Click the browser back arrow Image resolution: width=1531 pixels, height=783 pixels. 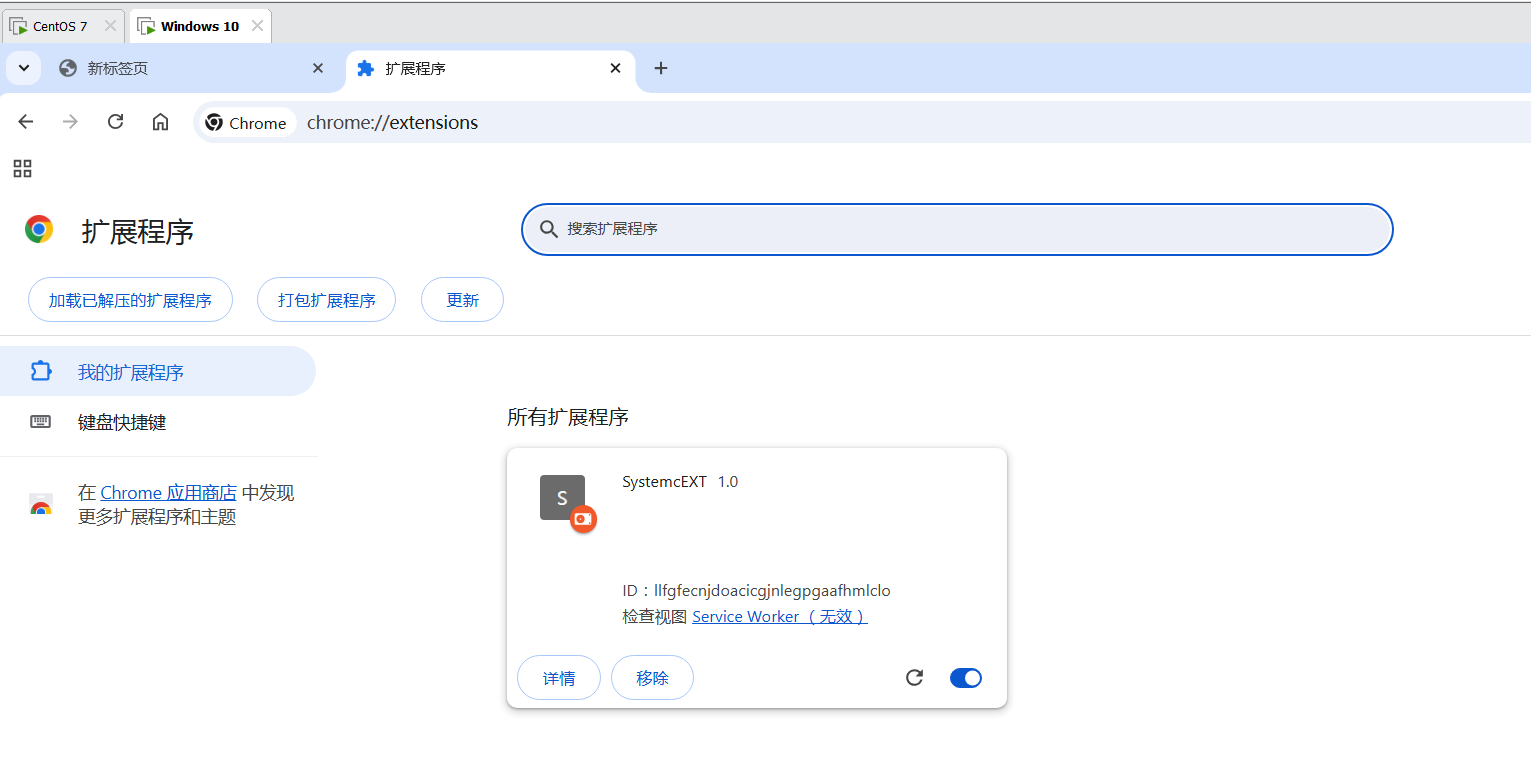point(26,122)
